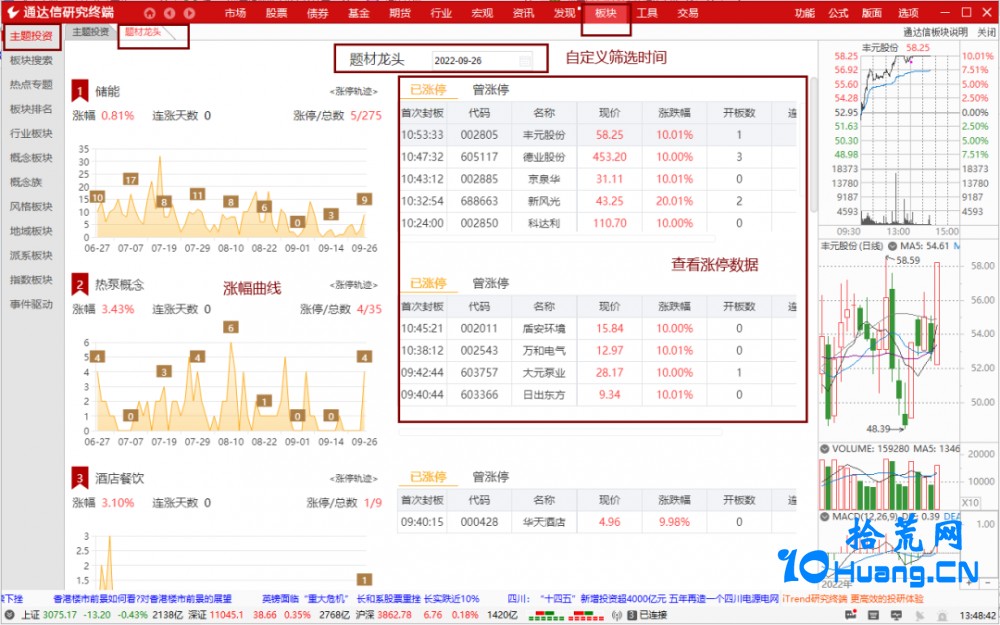Zoom in the K-line chart with plus button

970,582
